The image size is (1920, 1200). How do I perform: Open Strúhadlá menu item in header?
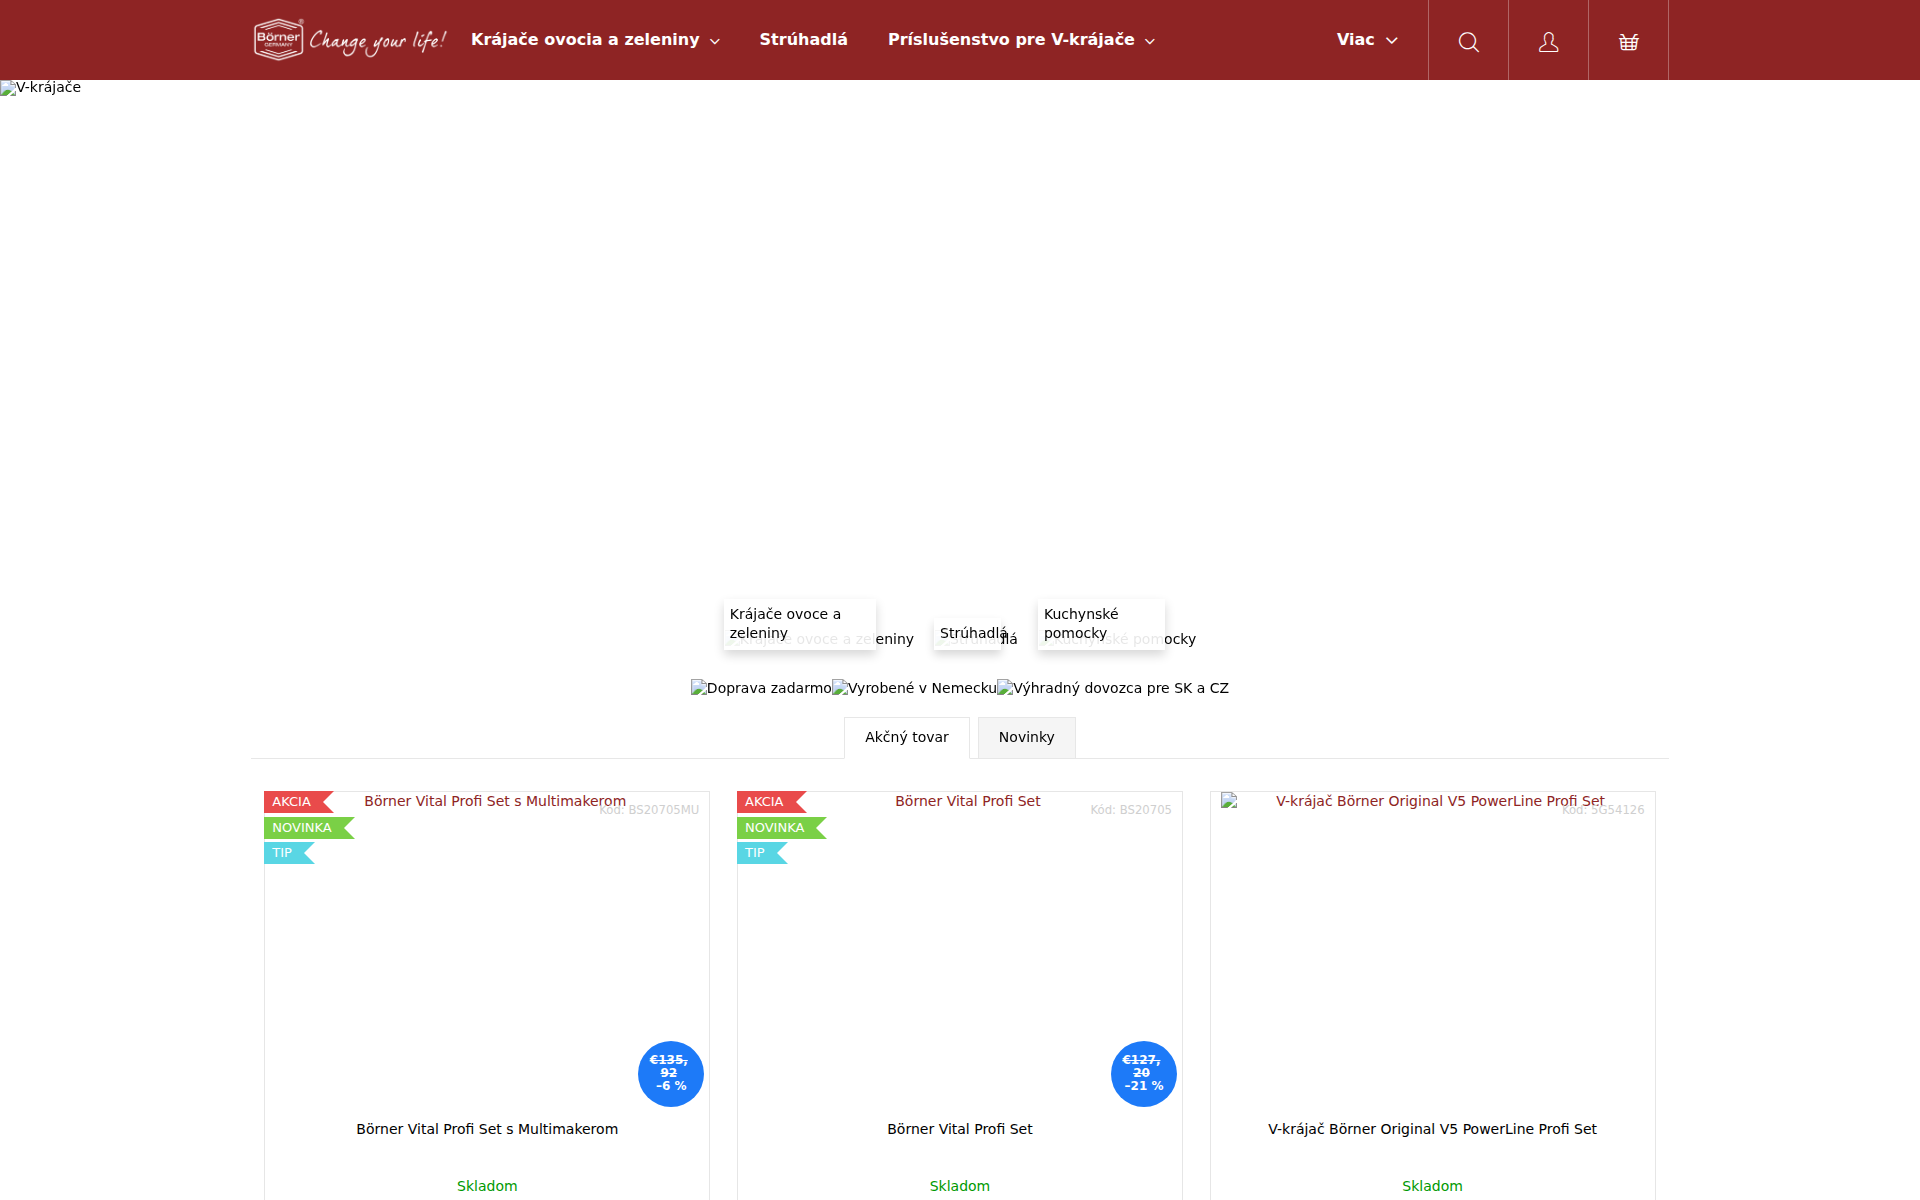(x=803, y=40)
